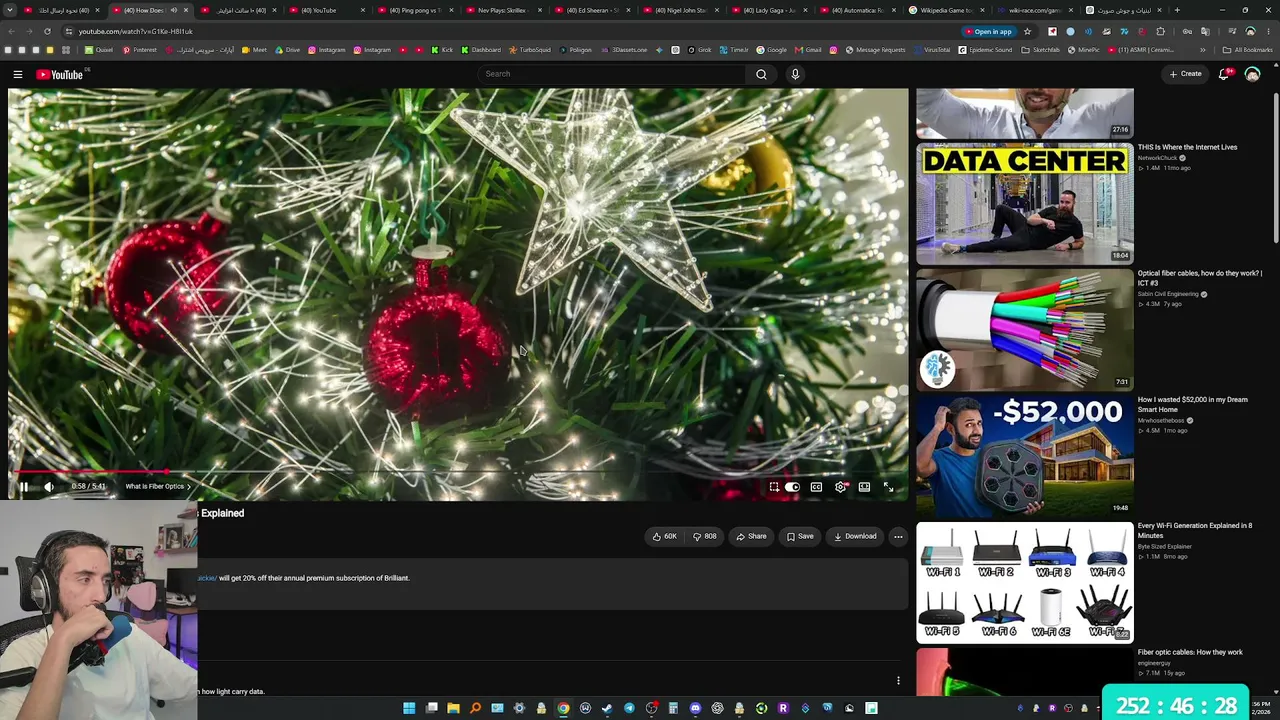The height and width of the screenshot is (720, 1280).
Task: Open a new browser tab
Action: (x=1176, y=10)
